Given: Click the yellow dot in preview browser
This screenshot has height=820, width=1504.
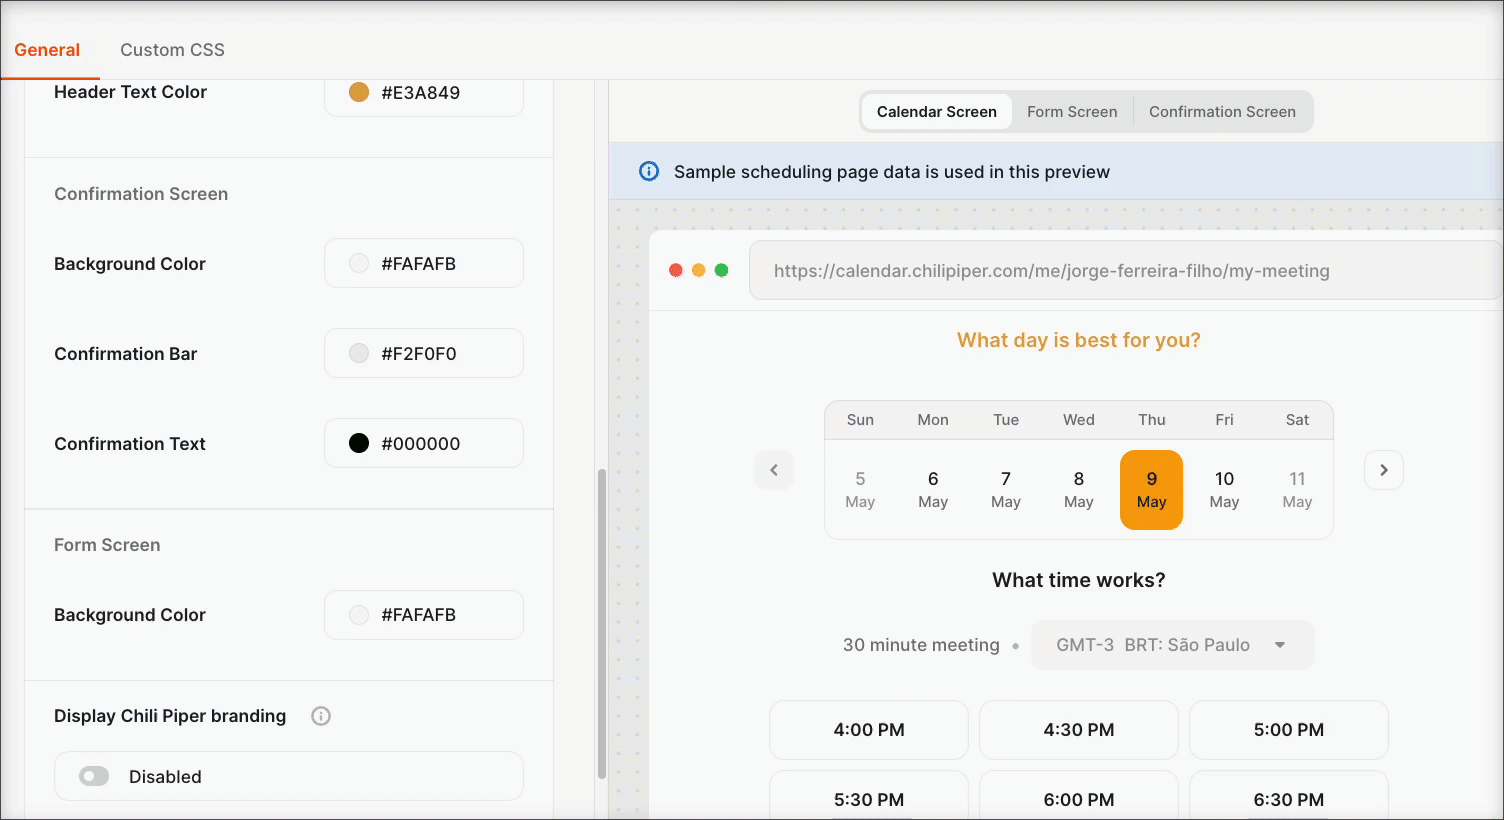Looking at the screenshot, I should (699, 270).
